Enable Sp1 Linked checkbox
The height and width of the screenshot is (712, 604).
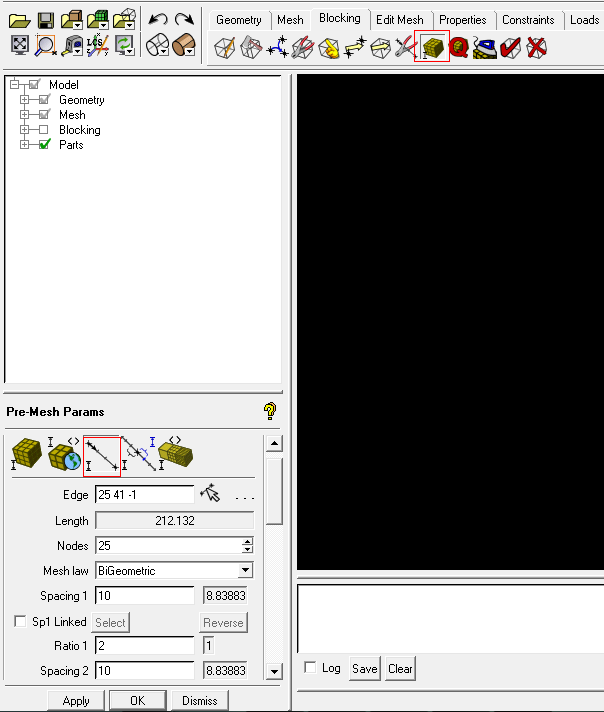coord(20,621)
